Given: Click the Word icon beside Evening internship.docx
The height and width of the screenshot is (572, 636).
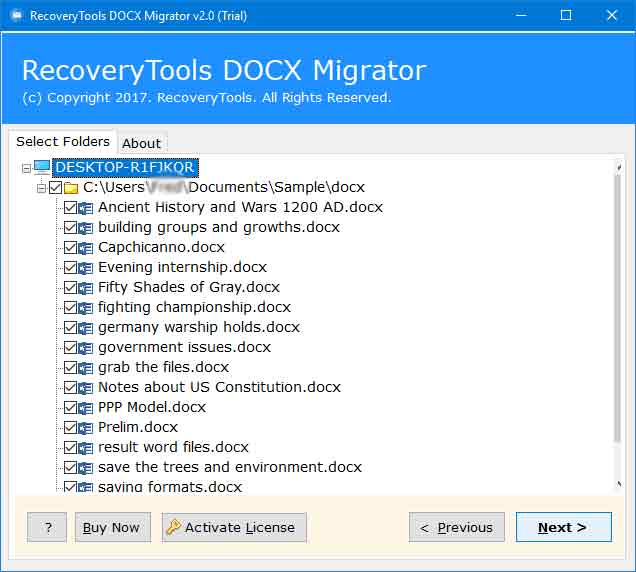Looking at the screenshot, I should tap(85, 268).
